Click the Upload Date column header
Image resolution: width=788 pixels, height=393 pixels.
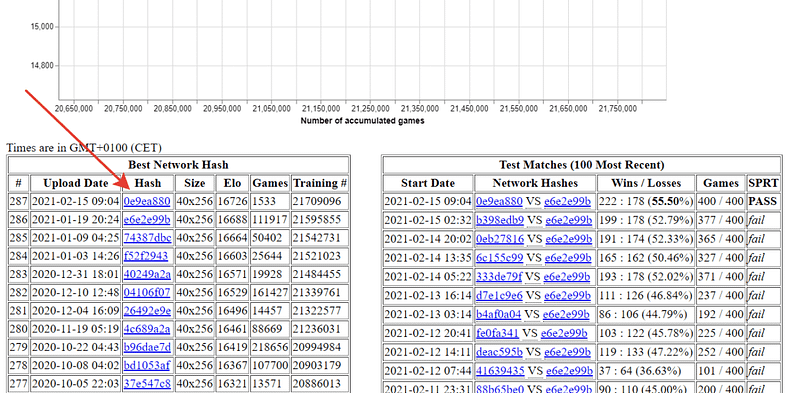click(x=75, y=183)
